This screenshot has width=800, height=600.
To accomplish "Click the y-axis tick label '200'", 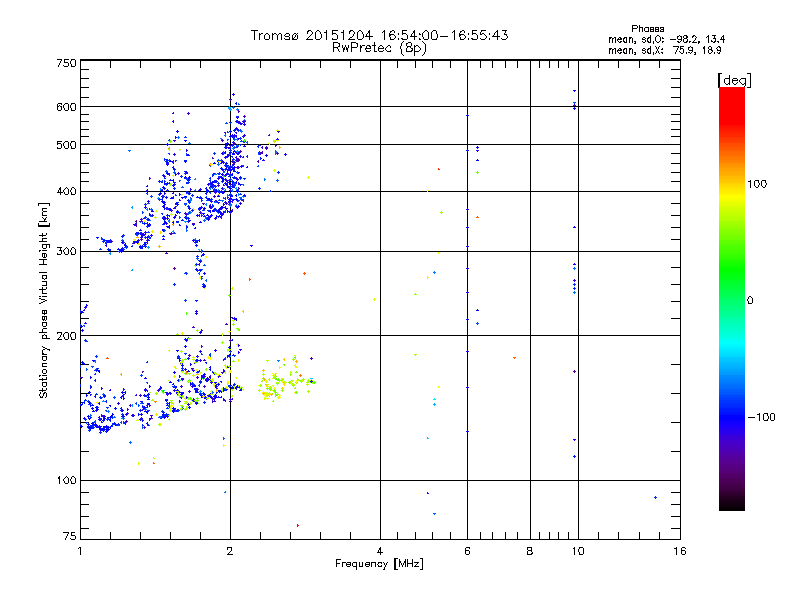I will (66, 336).
